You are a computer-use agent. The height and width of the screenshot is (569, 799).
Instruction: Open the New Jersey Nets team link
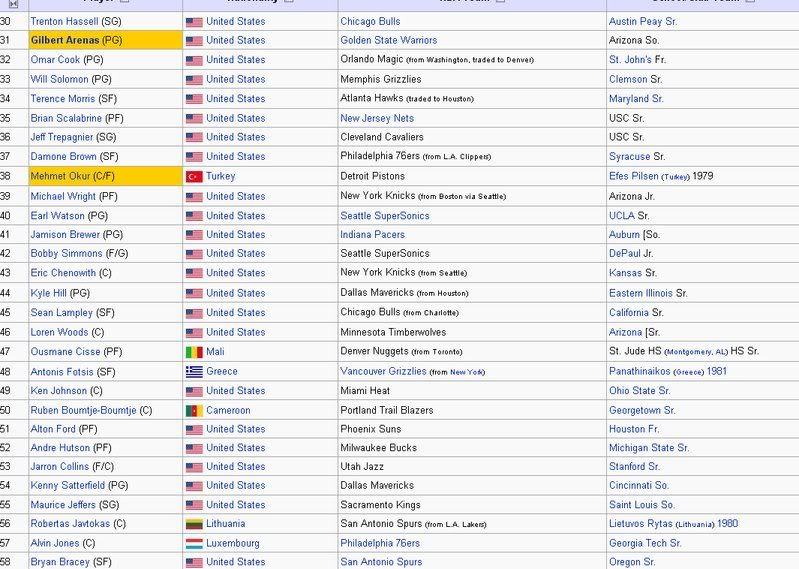point(377,118)
